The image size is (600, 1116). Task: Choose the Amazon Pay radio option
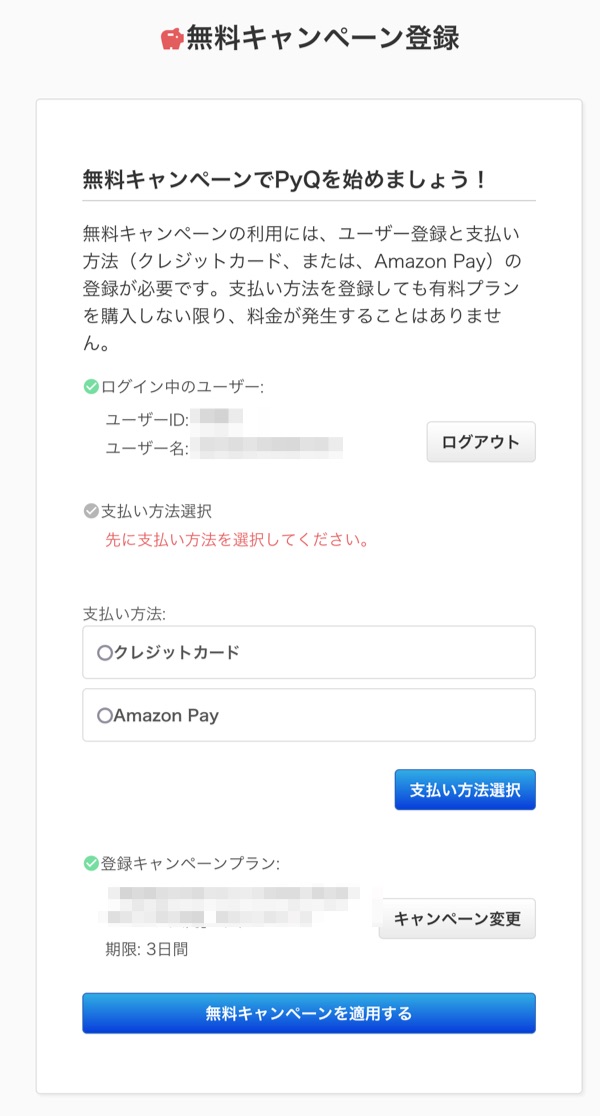point(104,716)
